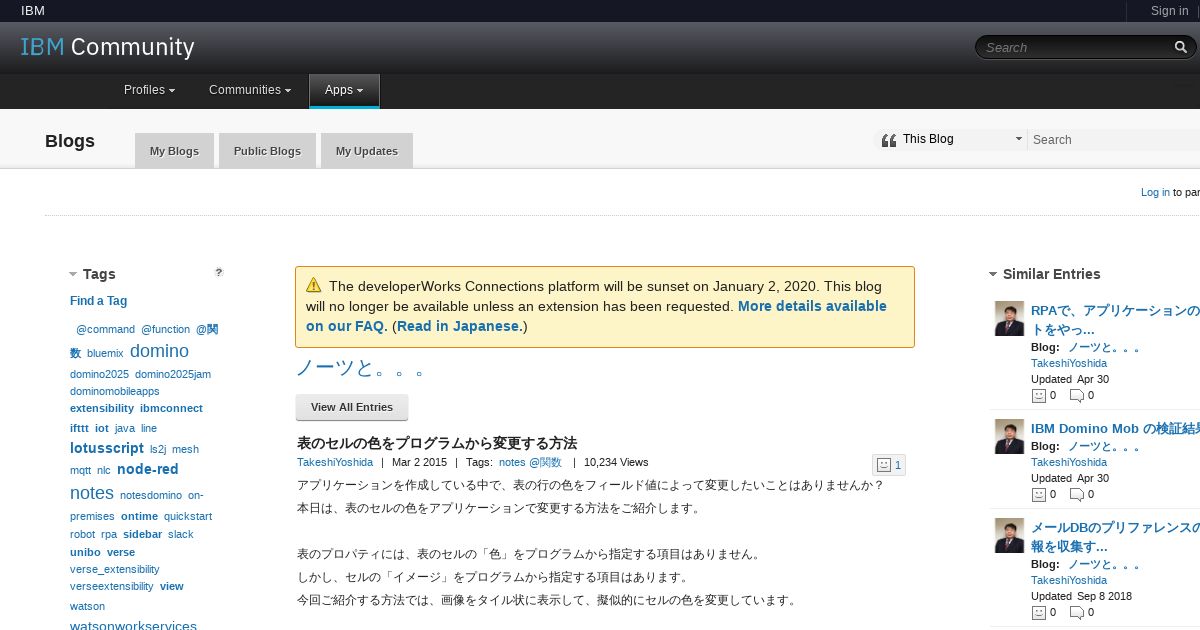Open the IBM Community logo link
Image resolution: width=1200 pixels, height=630 pixels.
107,47
